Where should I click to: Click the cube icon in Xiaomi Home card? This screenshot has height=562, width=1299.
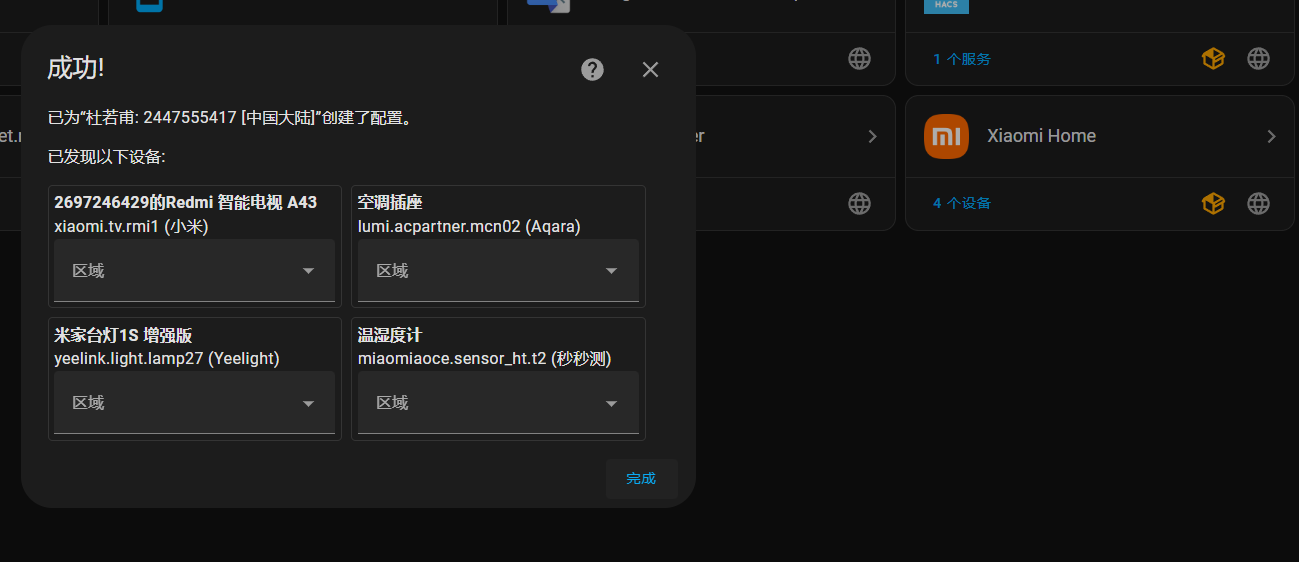click(1213, 203)
